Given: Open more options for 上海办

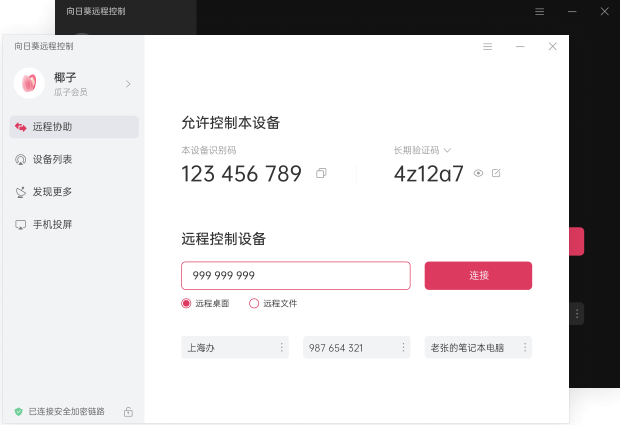Looking at the screenshot, I should (x=282, y=348).
